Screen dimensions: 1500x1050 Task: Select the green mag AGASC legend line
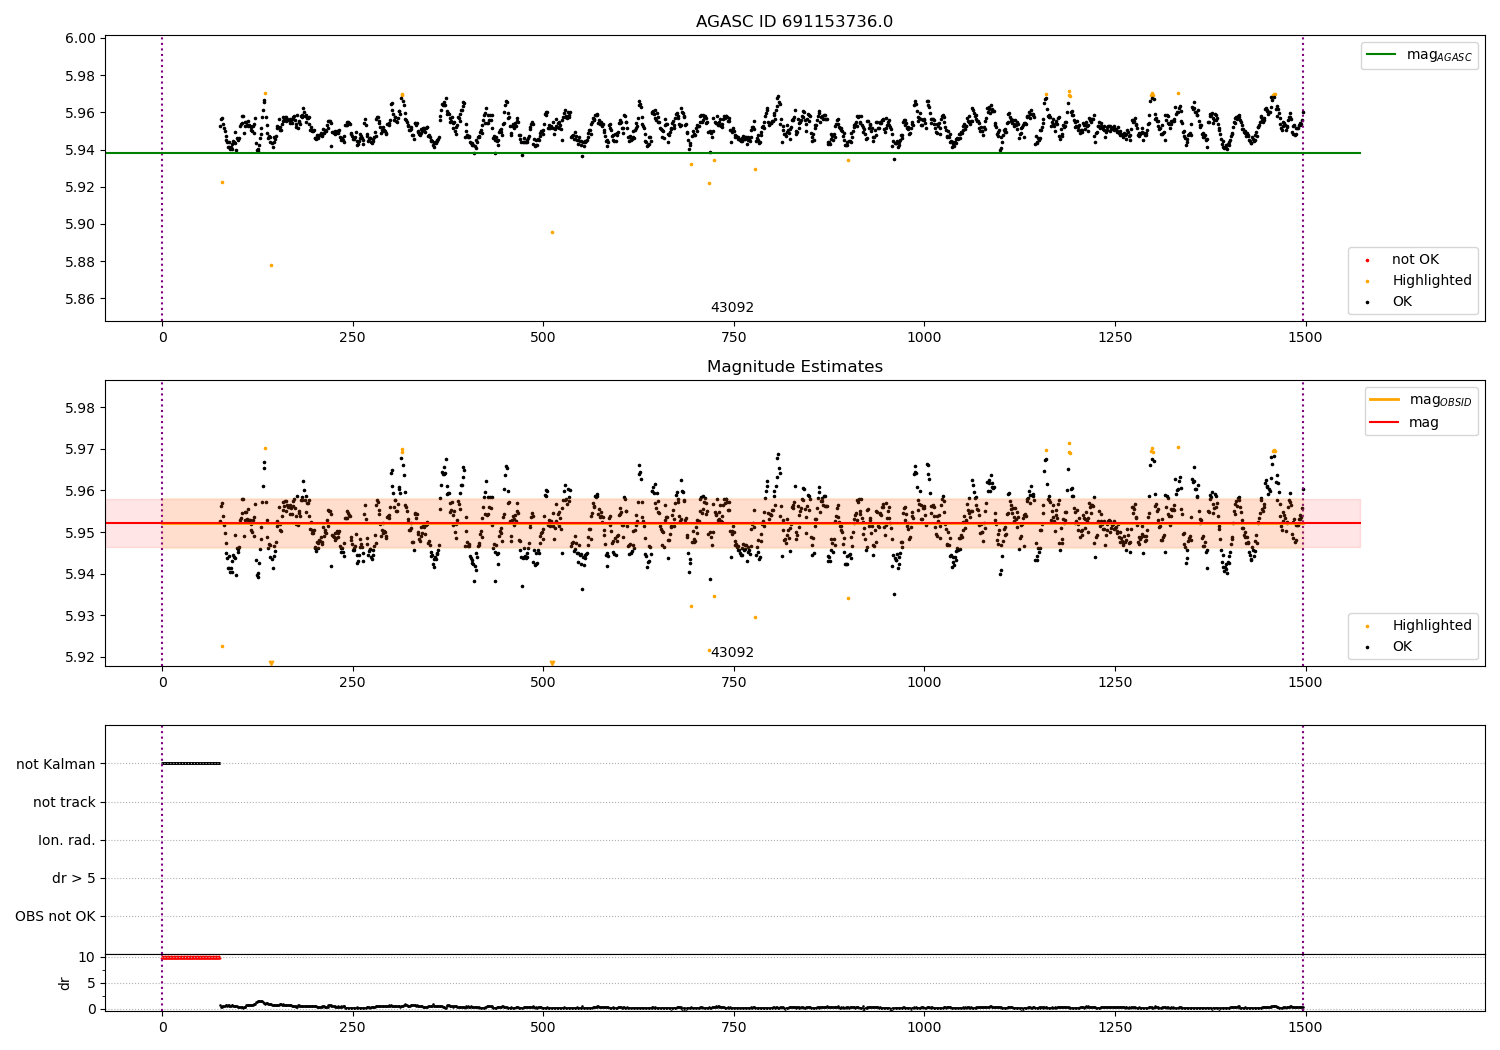coord(1382,55)
